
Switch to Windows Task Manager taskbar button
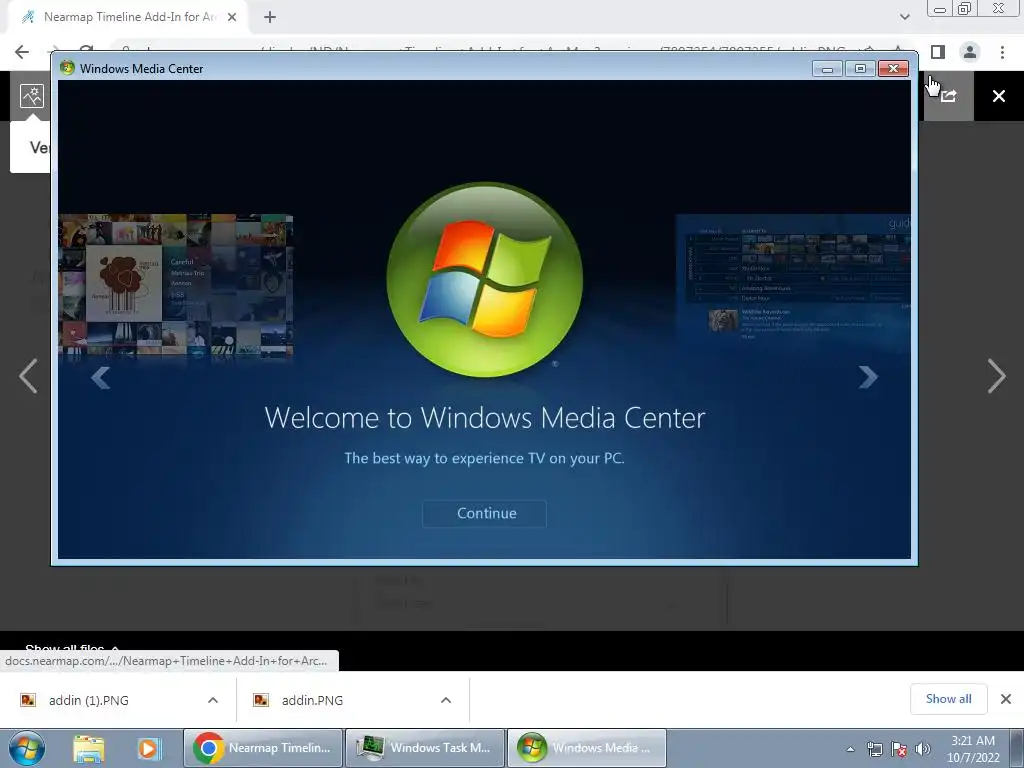pyautogui.click(x=424, y=748)
